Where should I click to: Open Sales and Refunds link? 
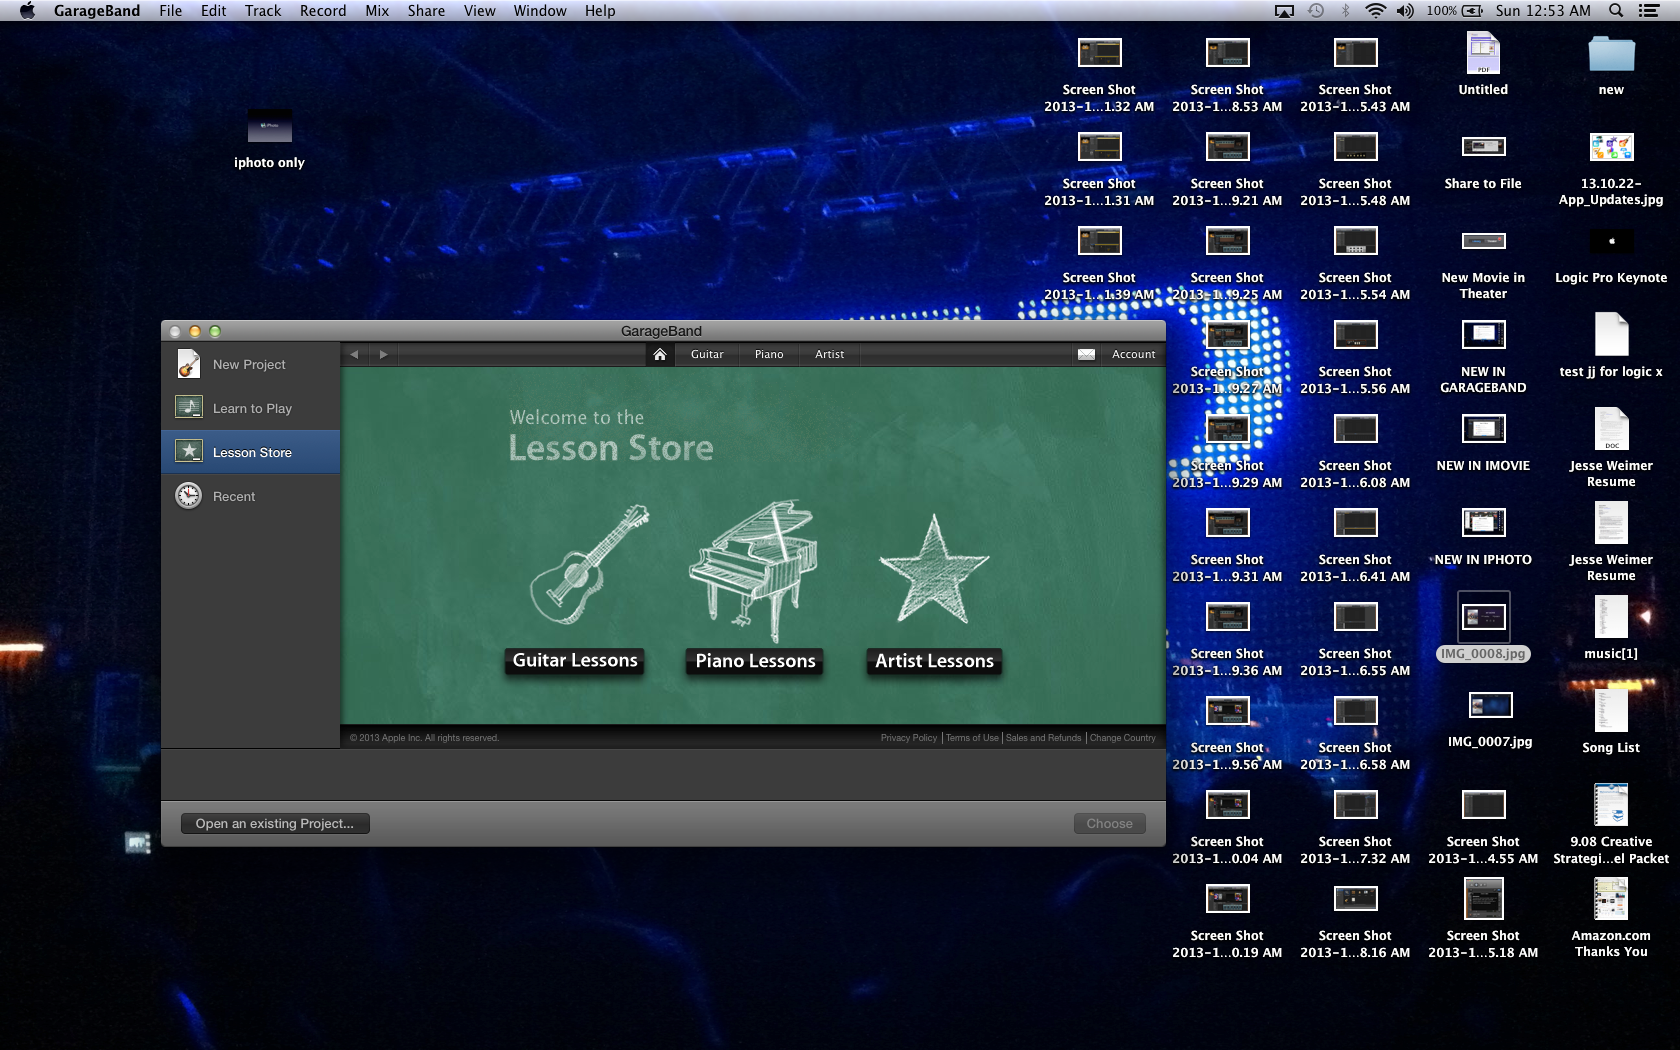[x=1043, y=738]
